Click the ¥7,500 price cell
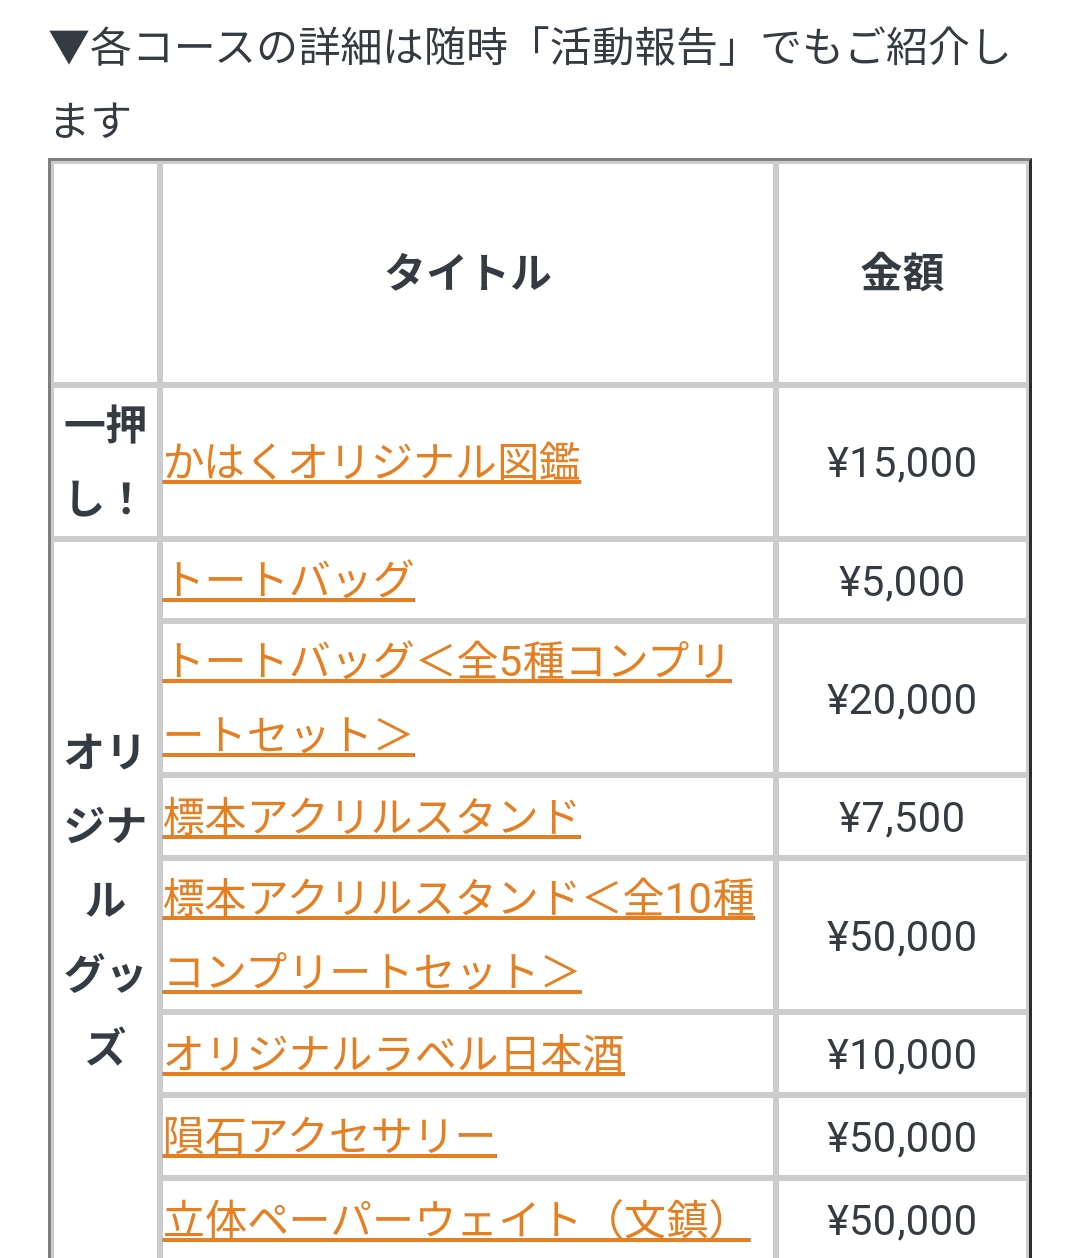This screenshot has height=1258, width=1080. (902, 817)
